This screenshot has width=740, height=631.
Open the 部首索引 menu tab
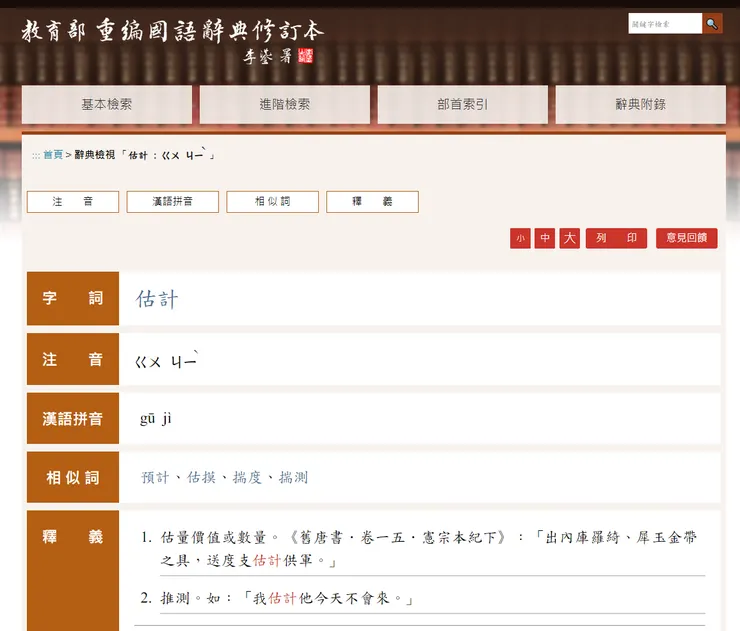point(462,104)
